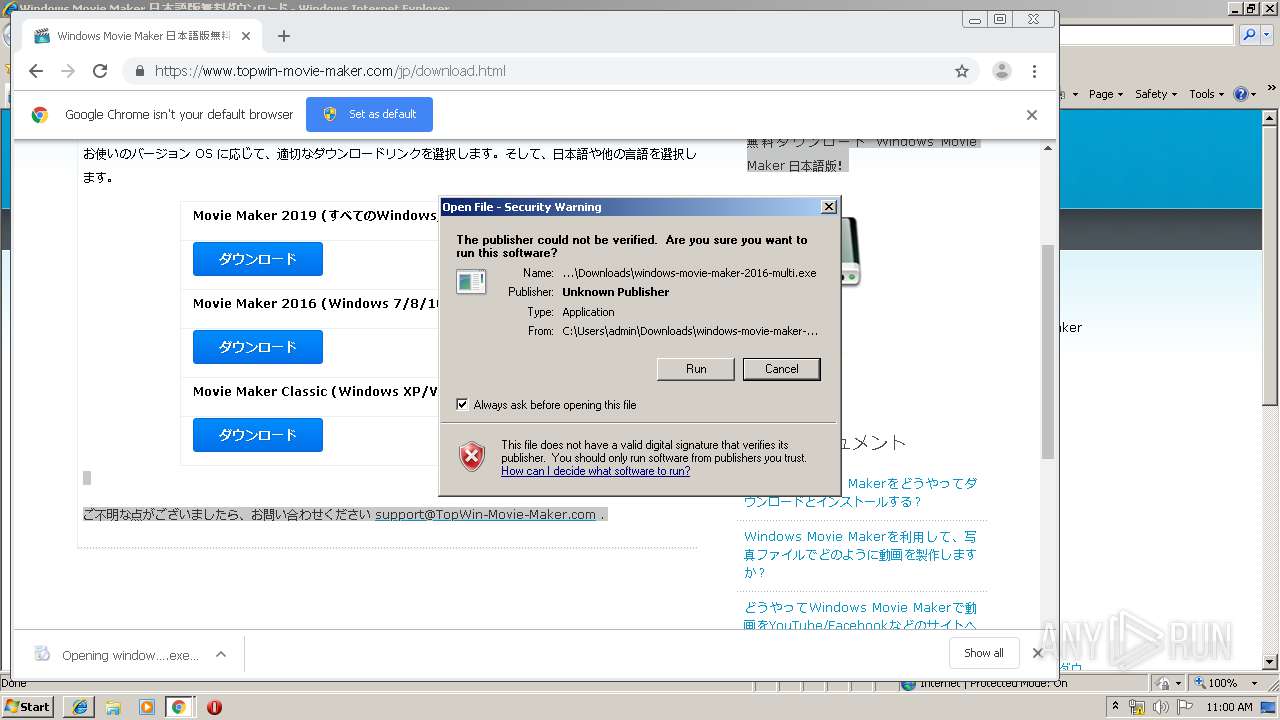Click the clock showing 11:00 AM
The height and width of the screenshot is (720, 1280).
pos(1230,707)
